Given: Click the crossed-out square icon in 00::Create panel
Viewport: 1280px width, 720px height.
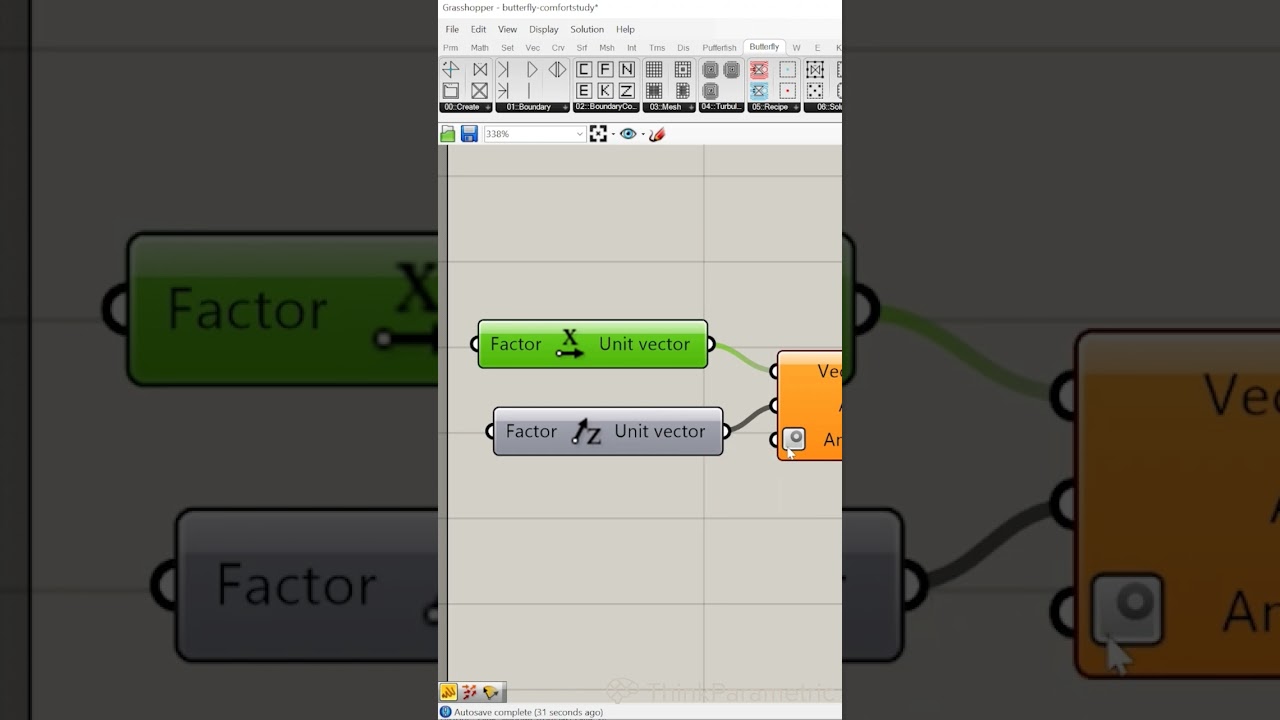Looking at the screenshot, I should [480, 91].
